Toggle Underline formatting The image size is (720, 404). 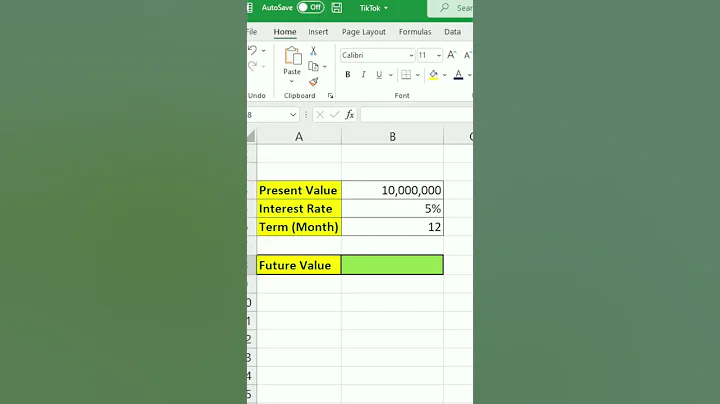(x=379, y=74)
